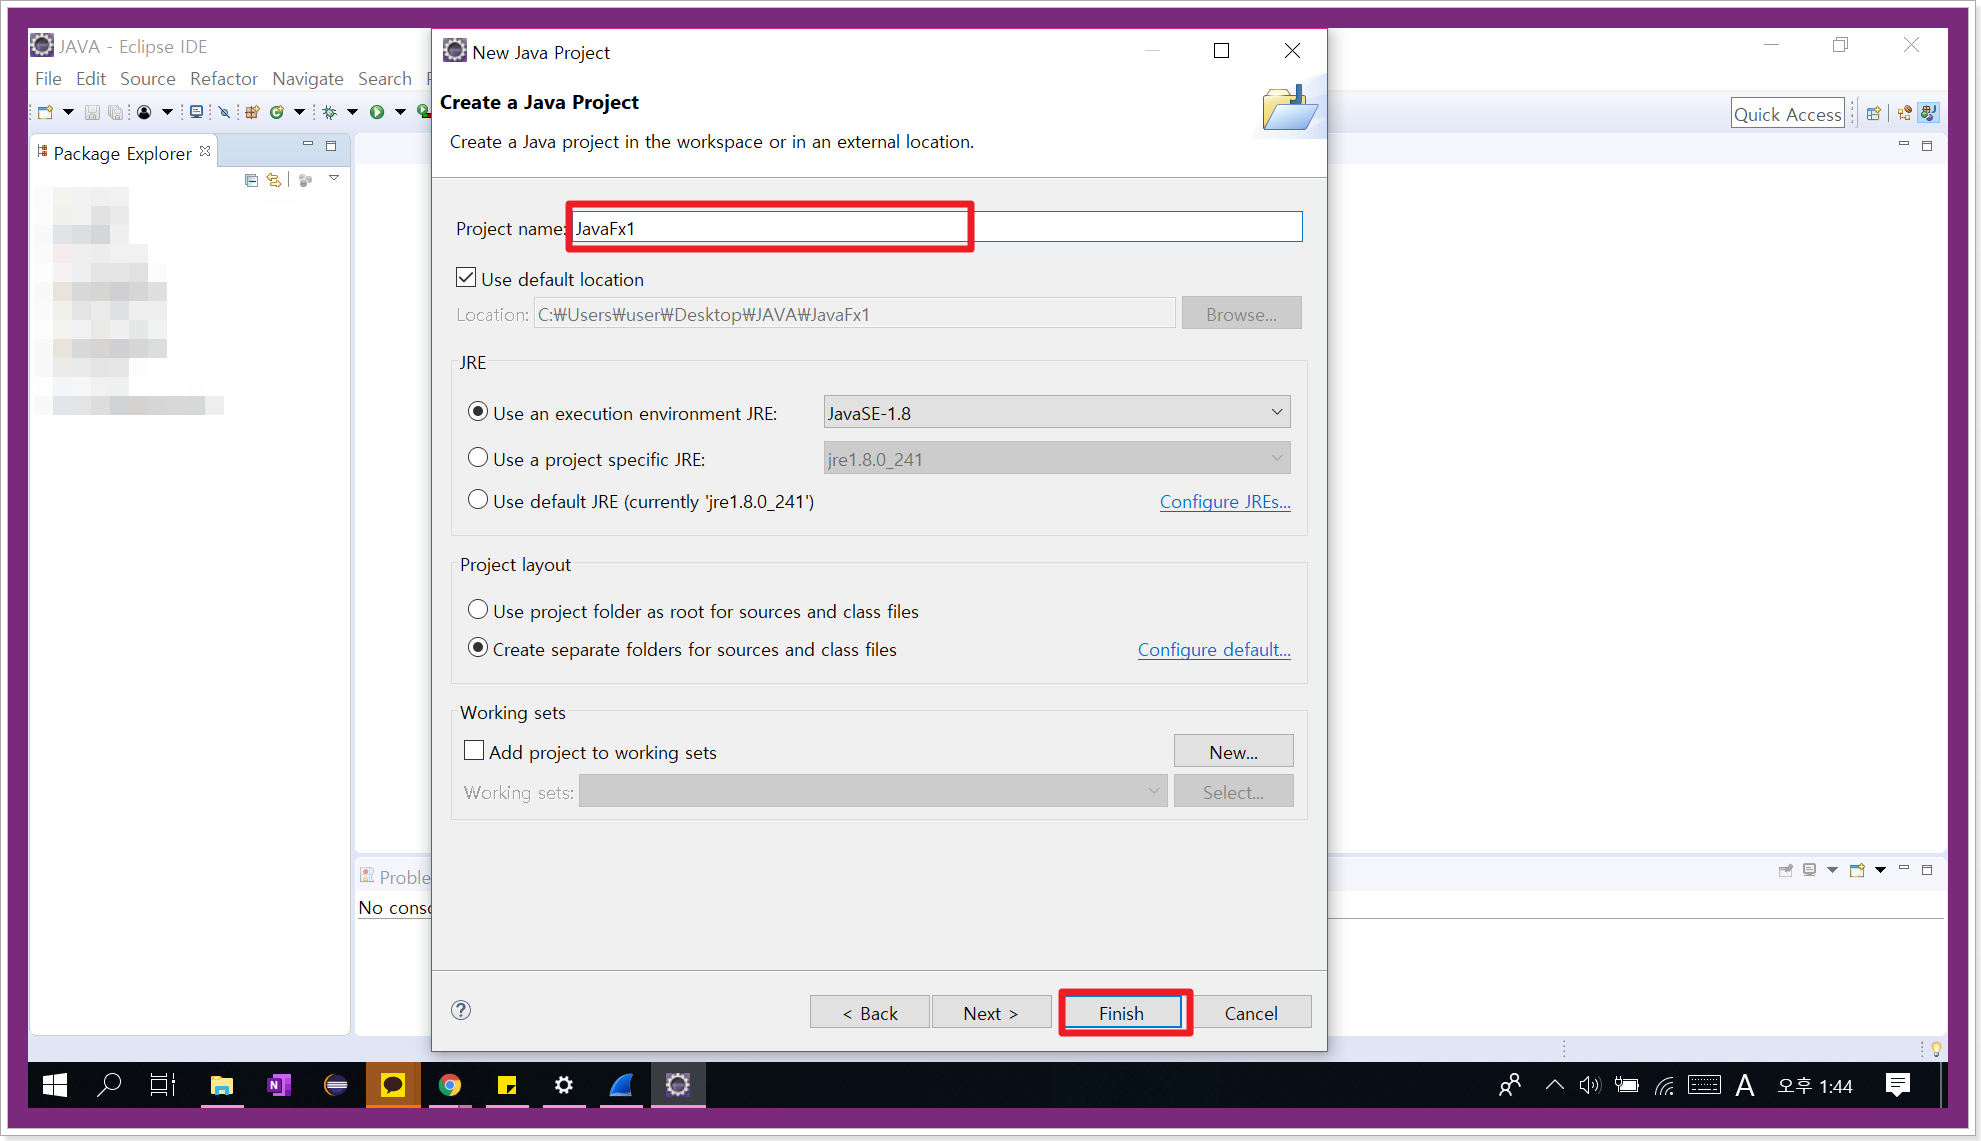Click the Open Console icon
Screen dimensions: 1981x1141
[1857, 870]
